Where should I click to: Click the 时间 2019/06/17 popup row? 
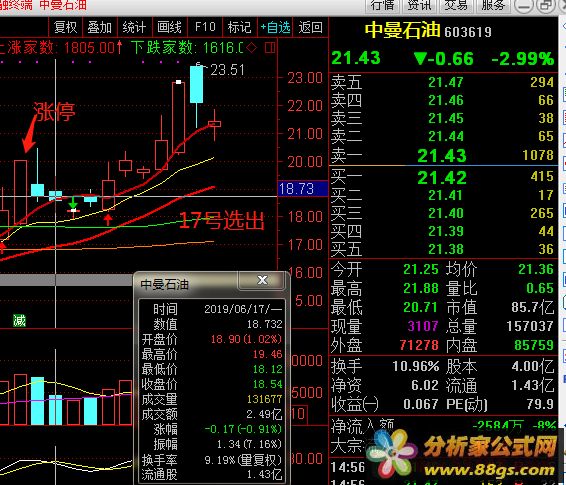tap(212, 309)
